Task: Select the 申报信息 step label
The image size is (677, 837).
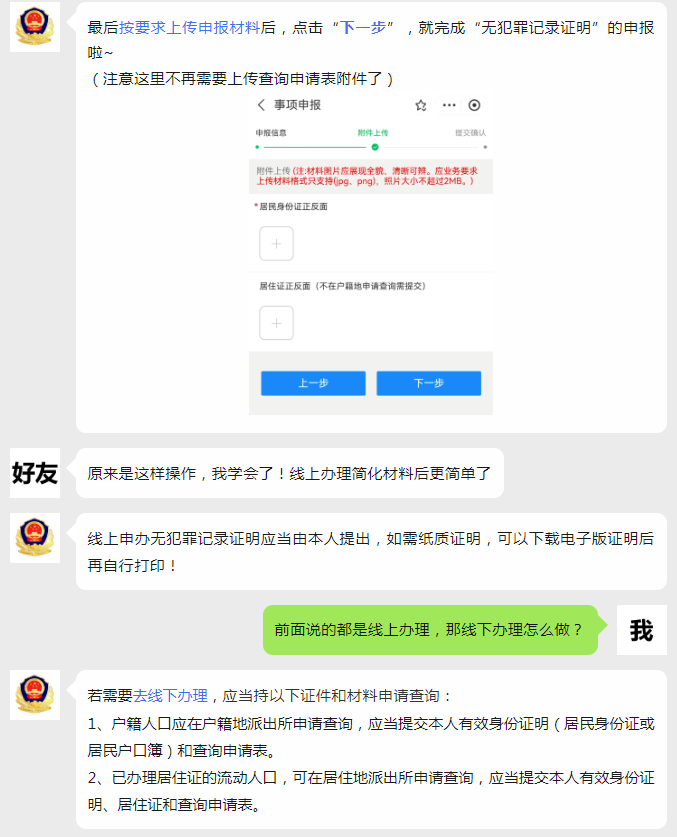Action: 271,133
